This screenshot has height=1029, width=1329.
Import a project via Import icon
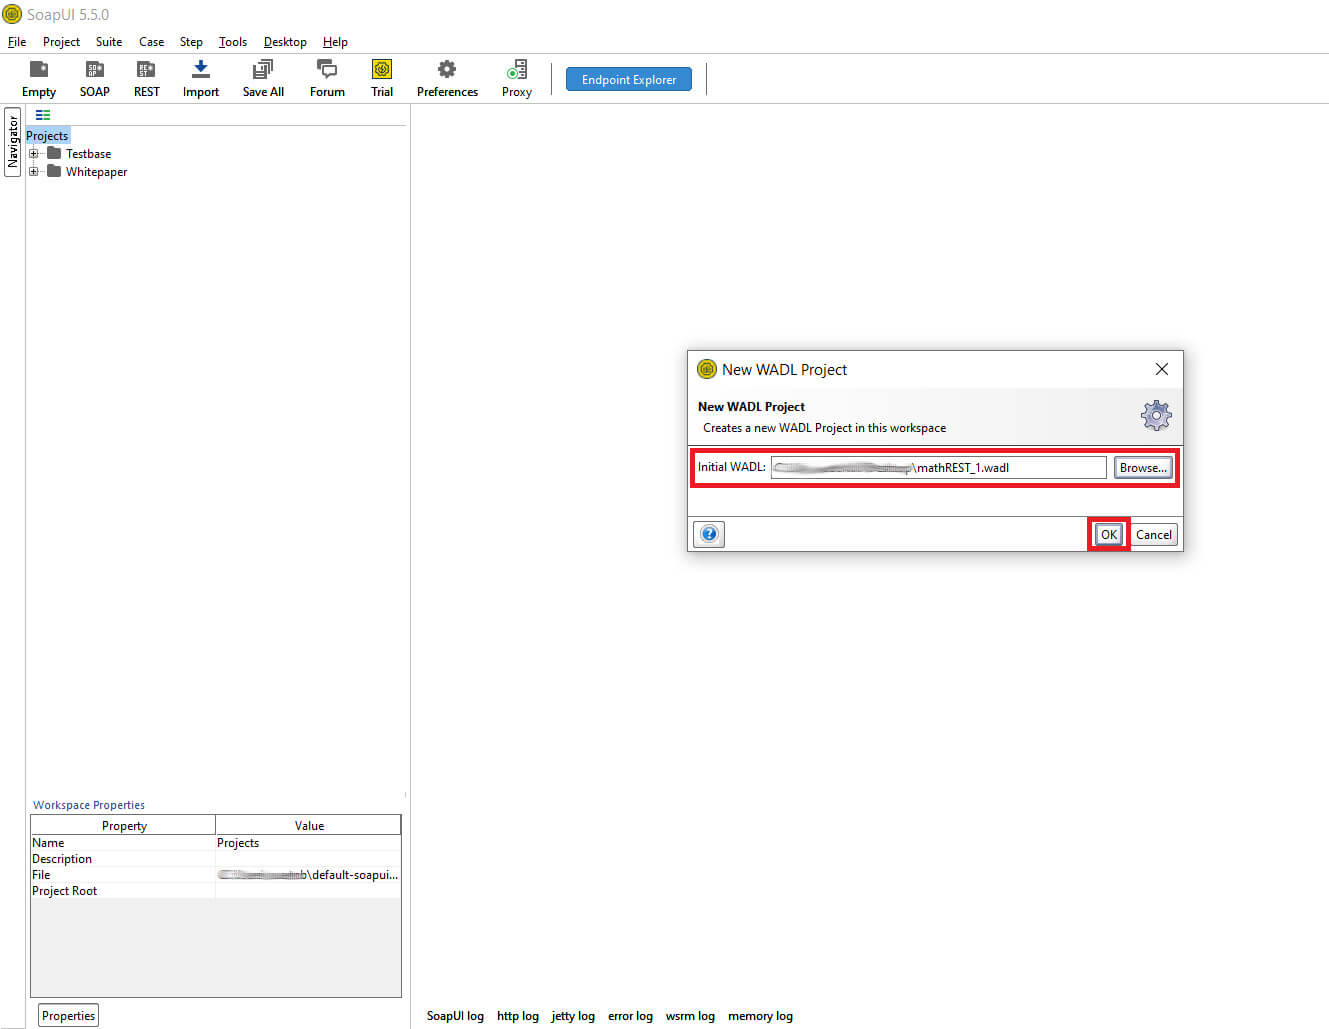[x=200, y=79]
